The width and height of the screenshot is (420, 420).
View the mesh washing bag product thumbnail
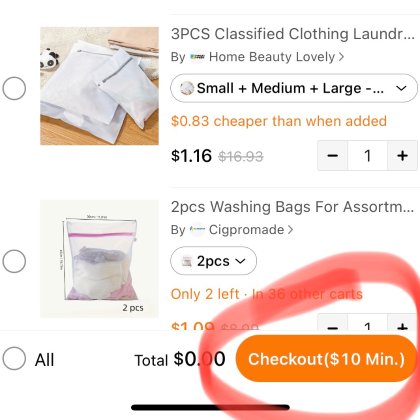click(99, 259)
